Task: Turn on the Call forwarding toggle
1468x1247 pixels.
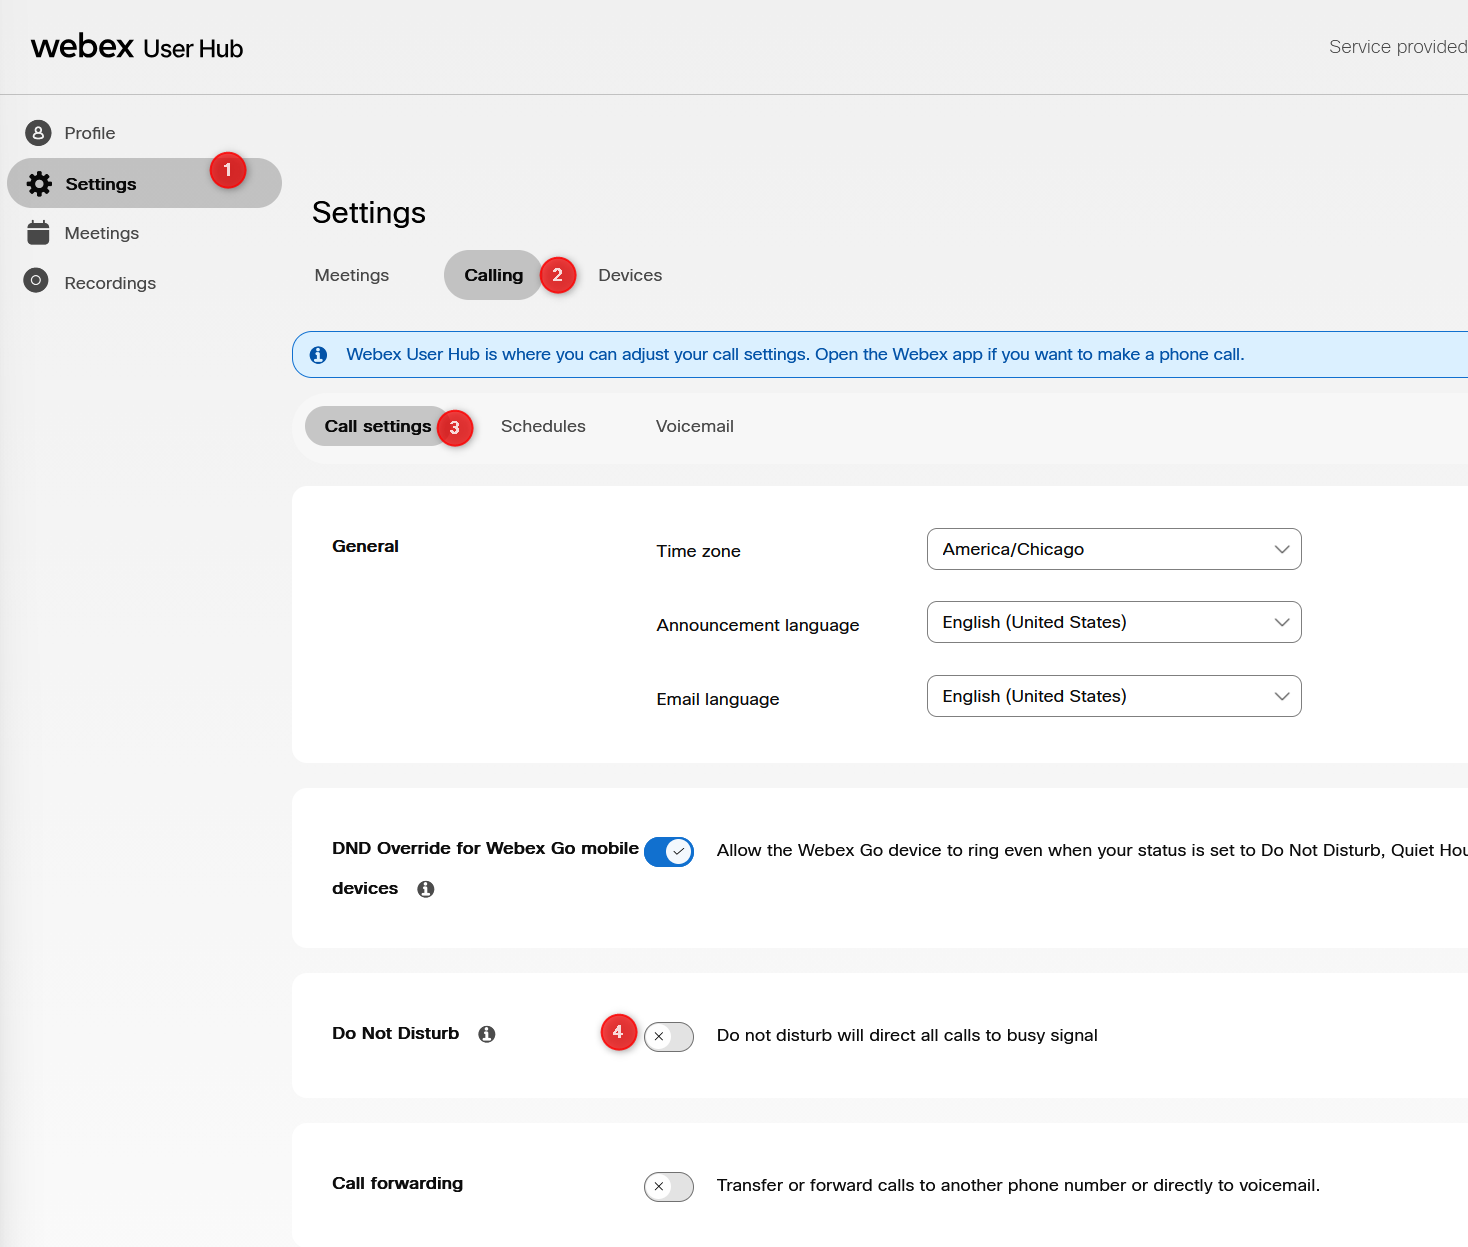Action: pyautogui.click(x=669, y=1187)
